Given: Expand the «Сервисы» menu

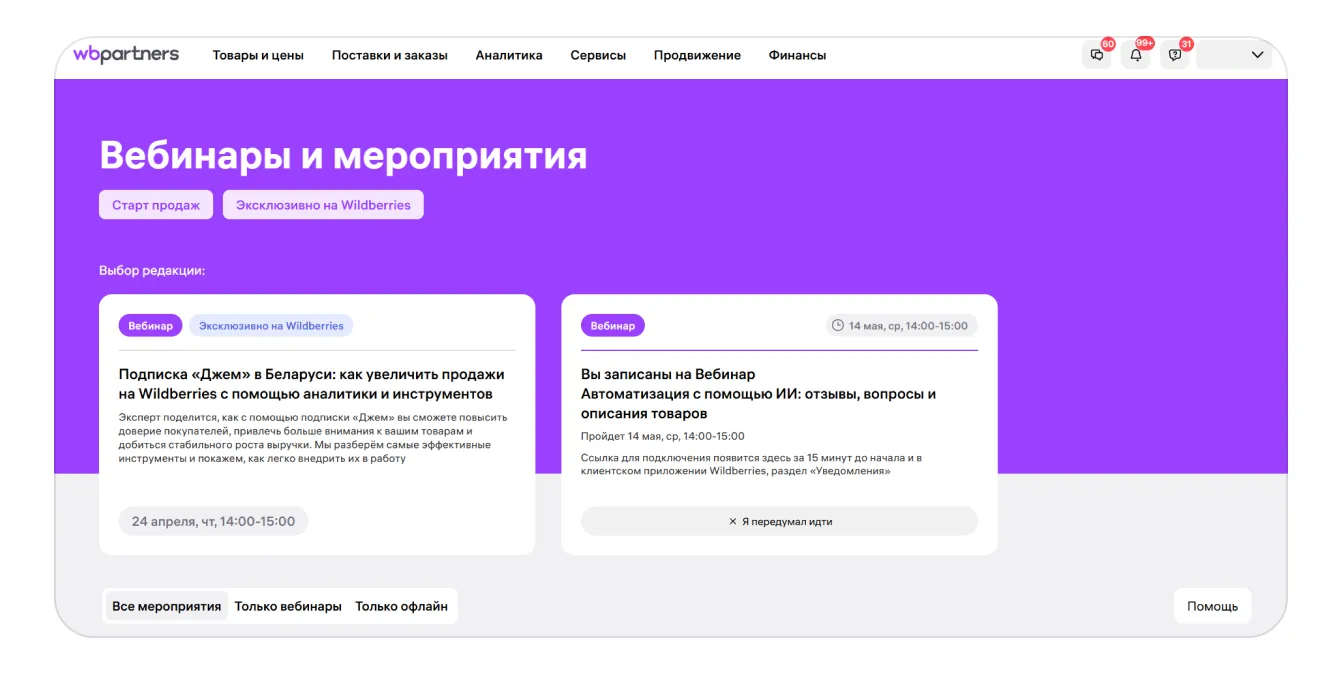Looking at the screenshot, I should coord(598,56).
